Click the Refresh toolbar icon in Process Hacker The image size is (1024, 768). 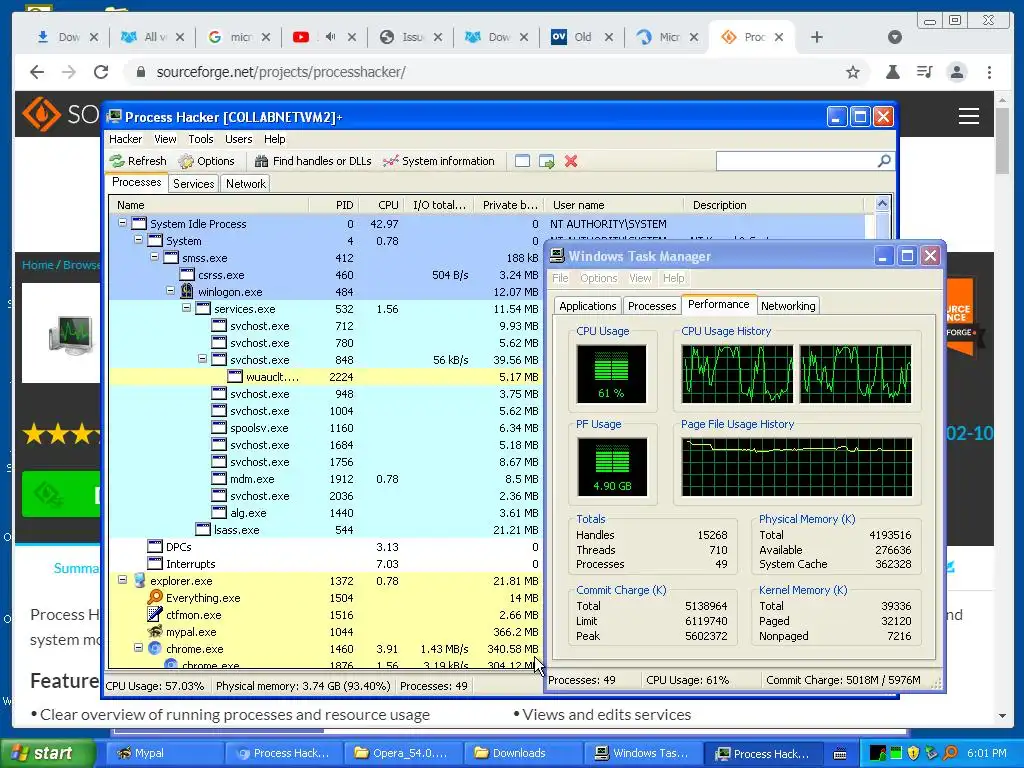tap(118, 161)
